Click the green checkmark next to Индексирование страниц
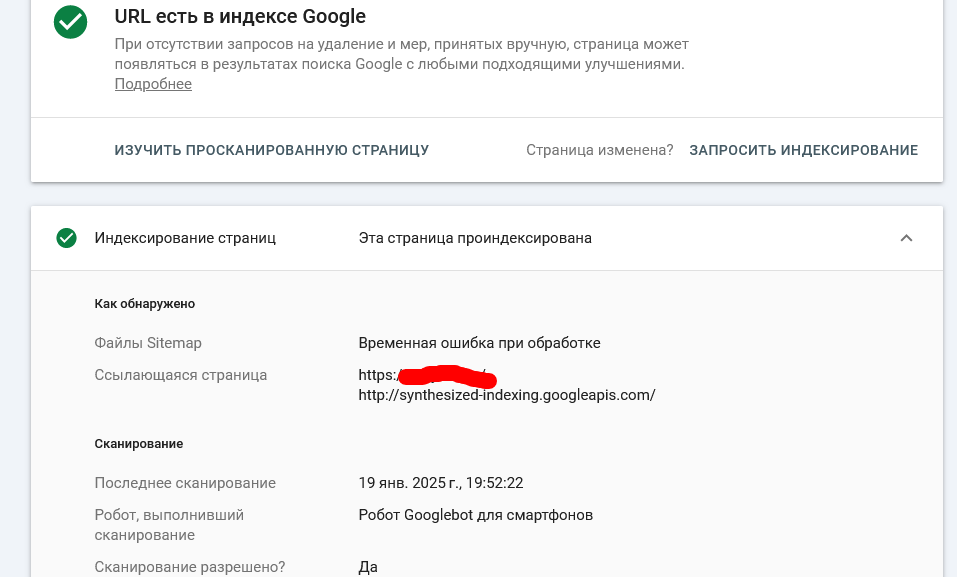This screenshot has width=957, height=577. (67, 238)
